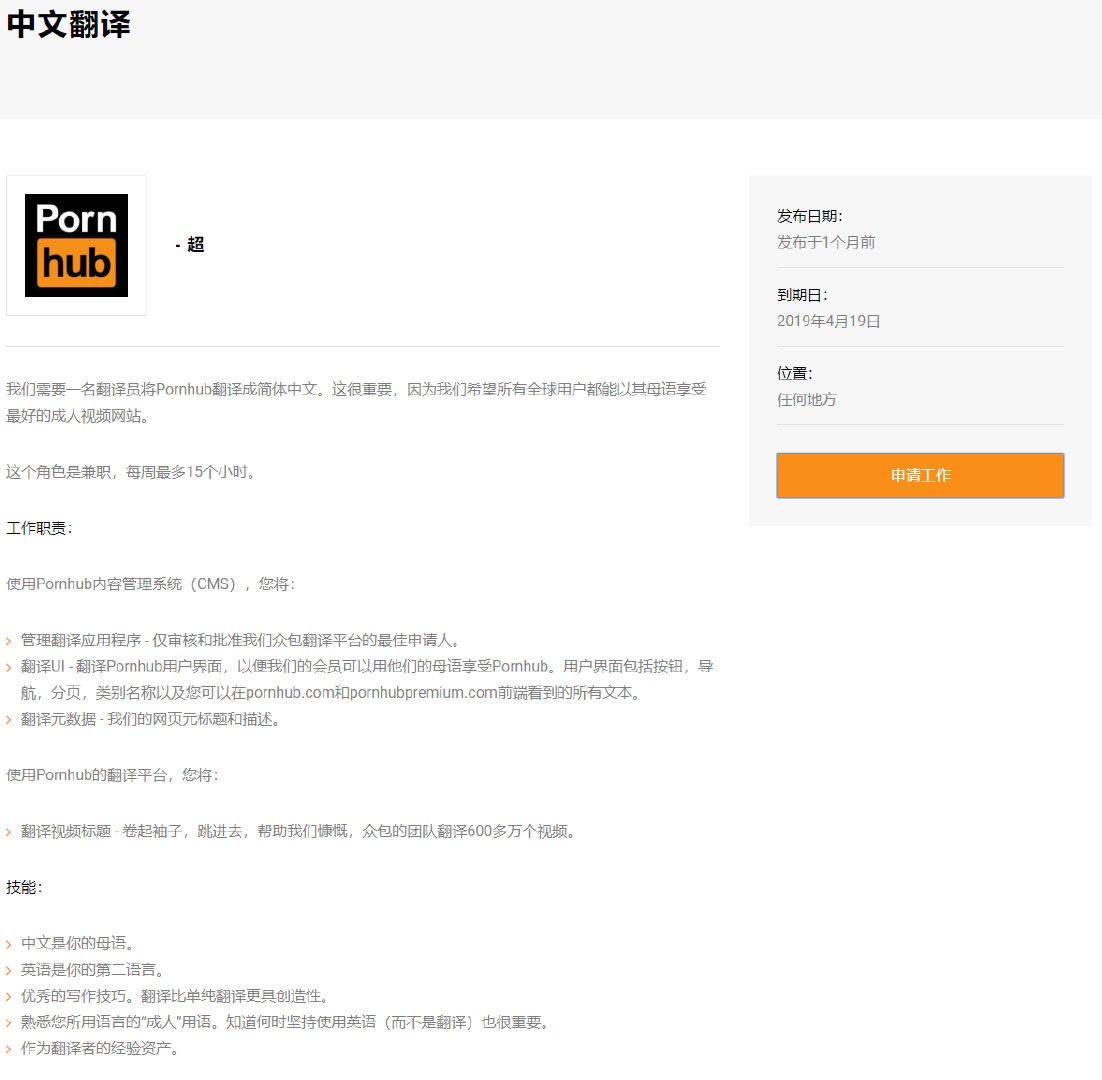Click the 申请工作 apply button
The image size is (1102, 1080).
[919, 475]
